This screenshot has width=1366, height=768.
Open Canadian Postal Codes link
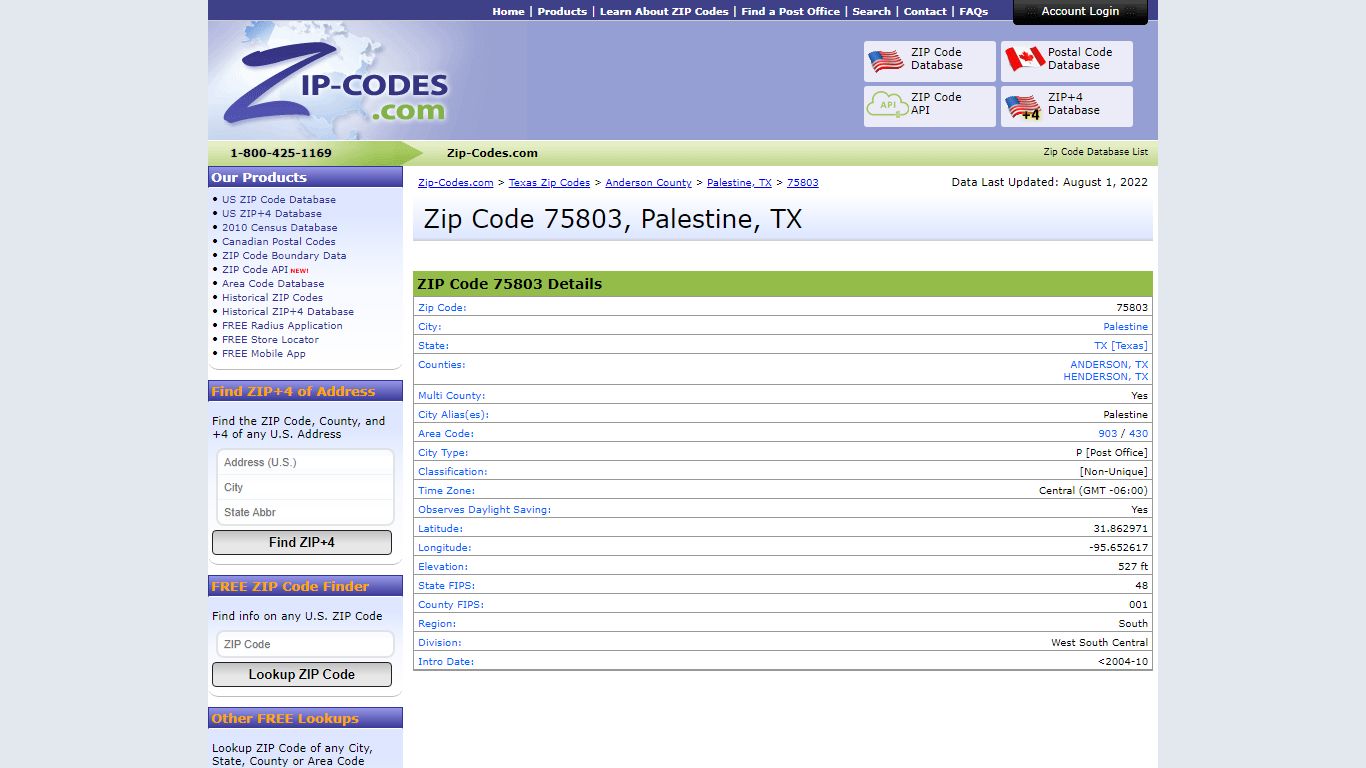click(279, 242)
